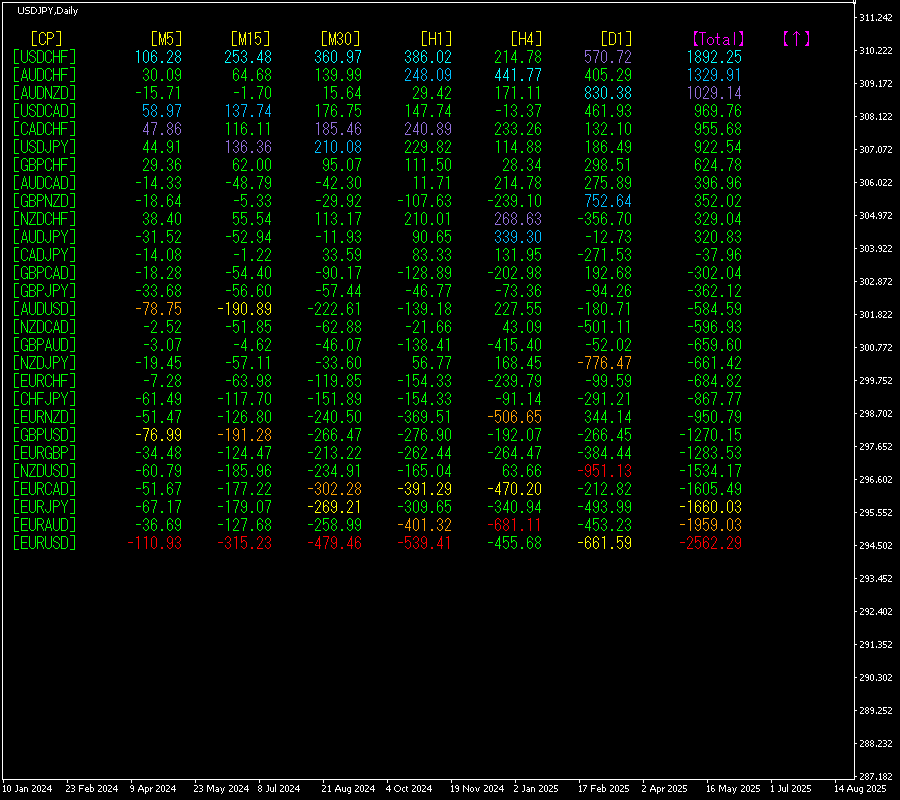Click EURUSD total value -2562.29
The image size is (900, 800).
coord(711,543)
